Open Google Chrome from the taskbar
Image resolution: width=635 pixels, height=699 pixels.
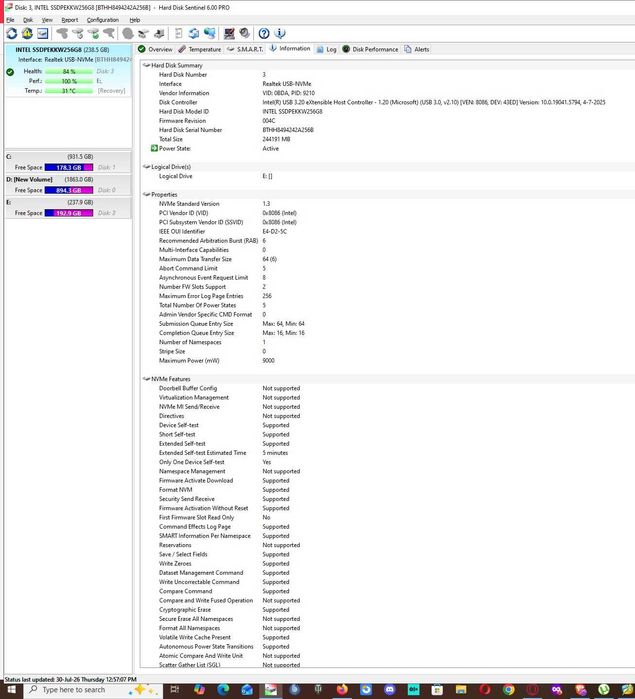click(x=508, y=690)
